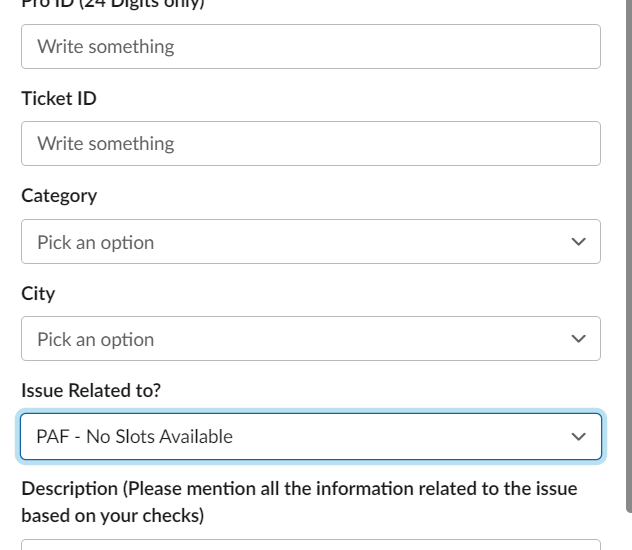Select the "PAF - No Slots Available" value

tap(134, 437)
